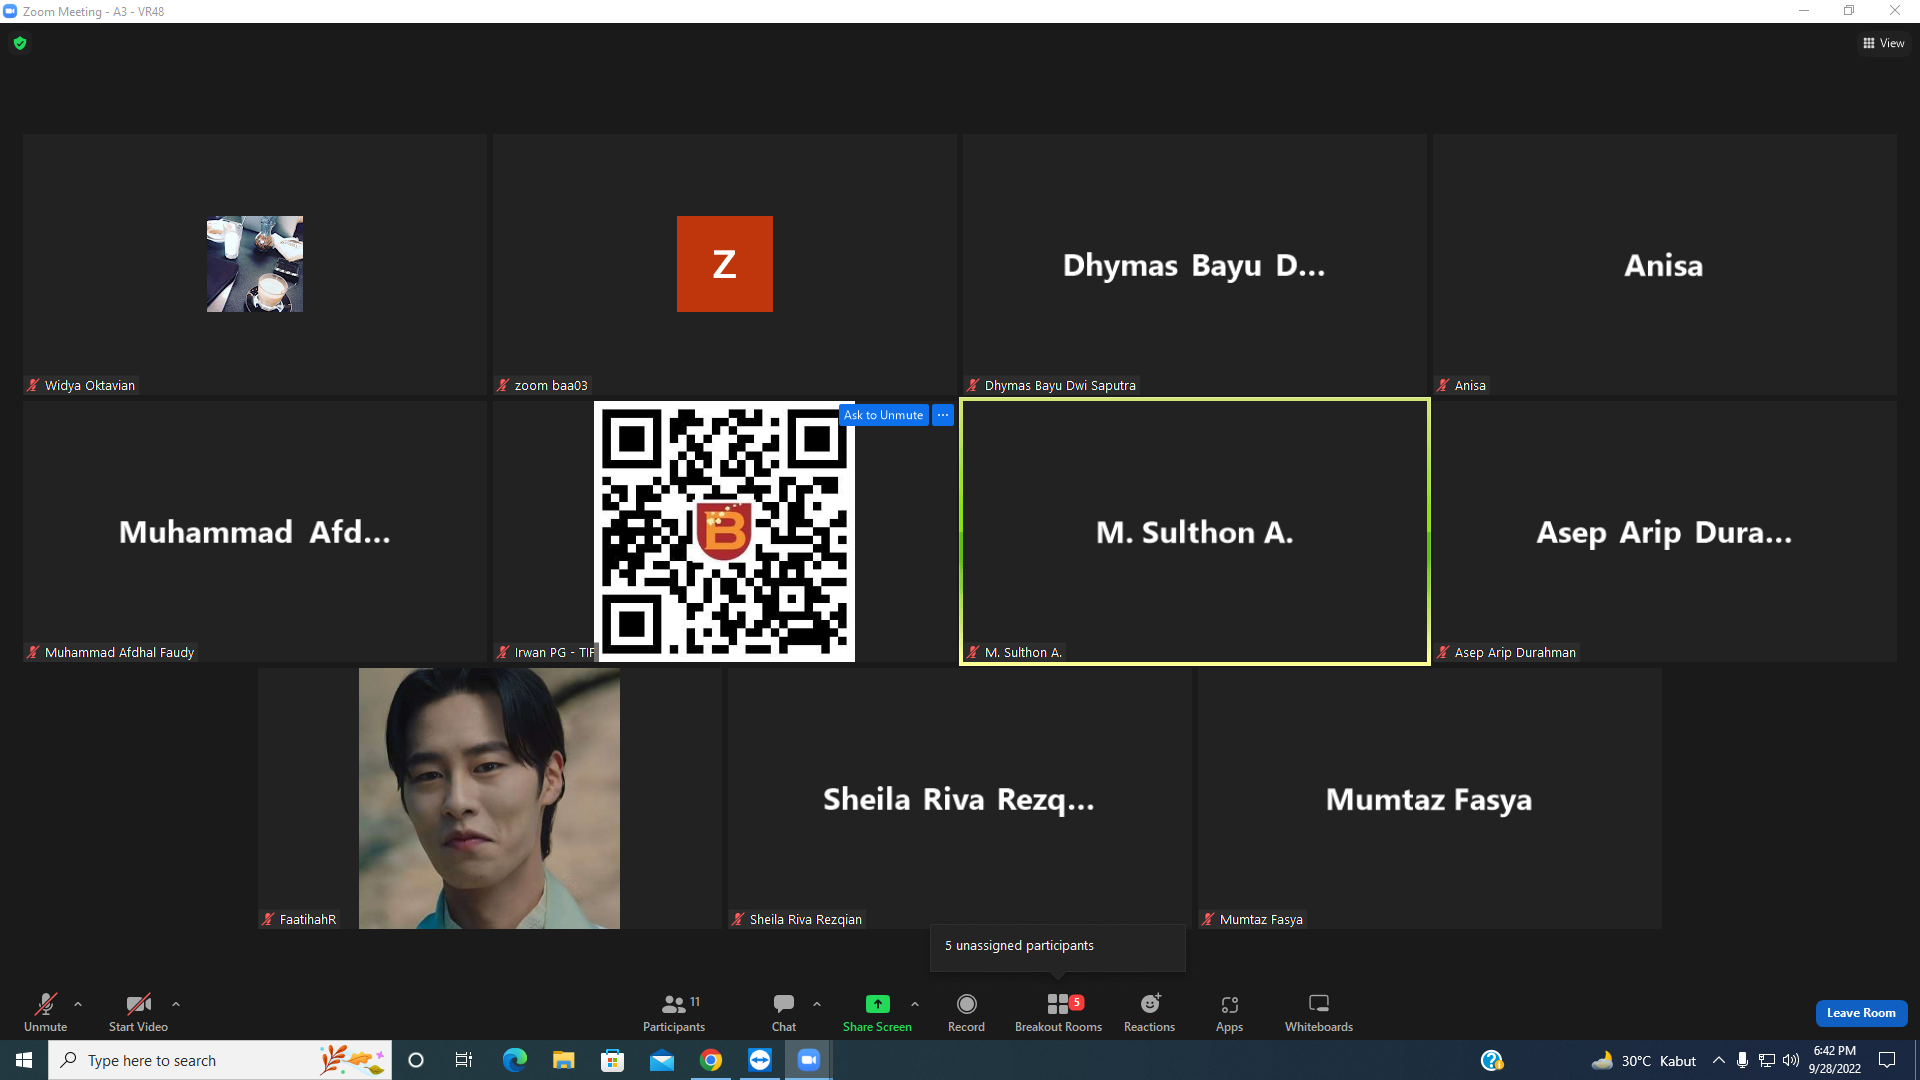Open the Windows notification center

click(1887, 1060)
